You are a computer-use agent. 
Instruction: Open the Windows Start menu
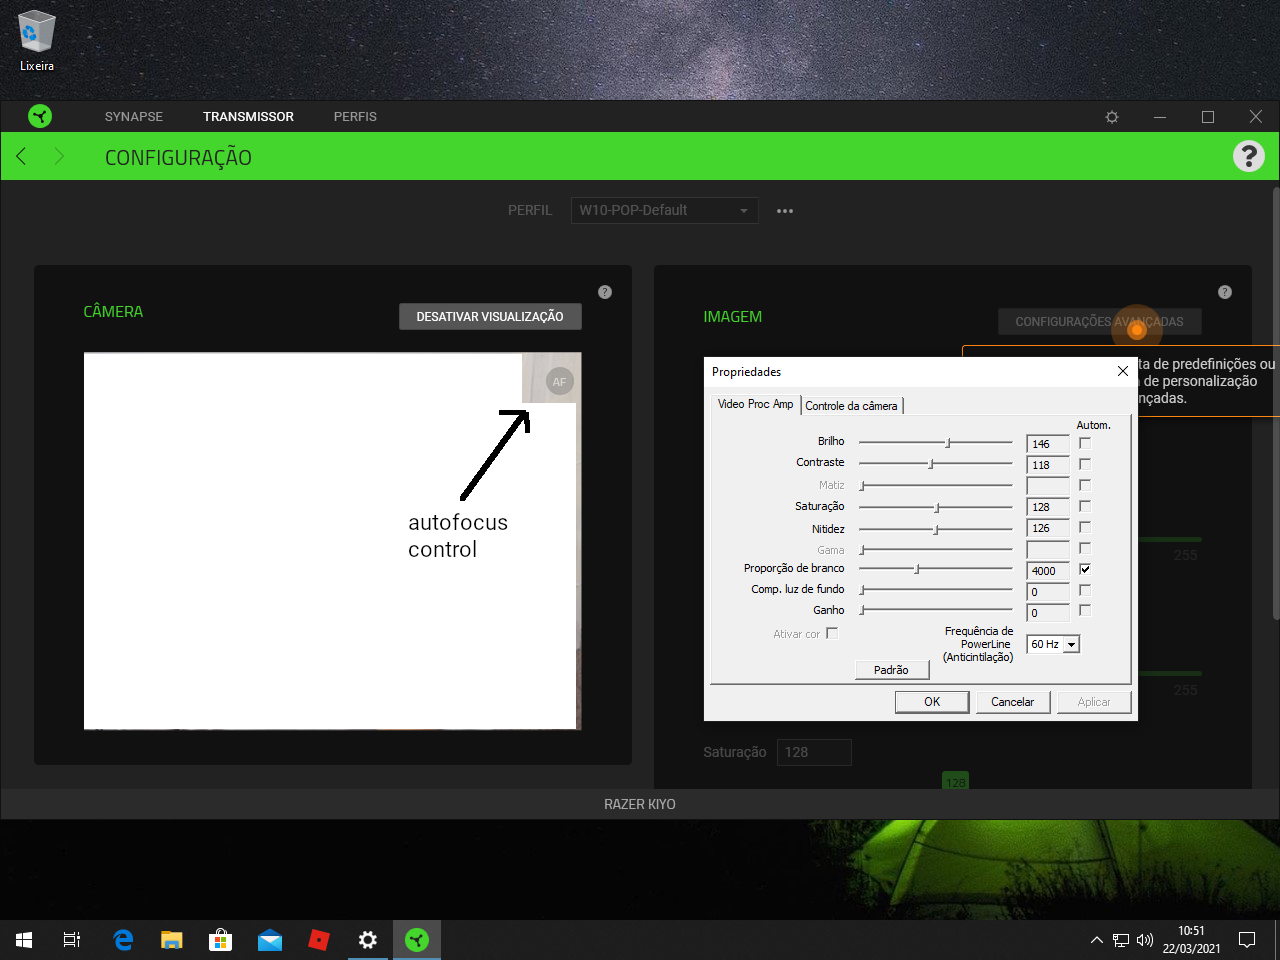24,940
